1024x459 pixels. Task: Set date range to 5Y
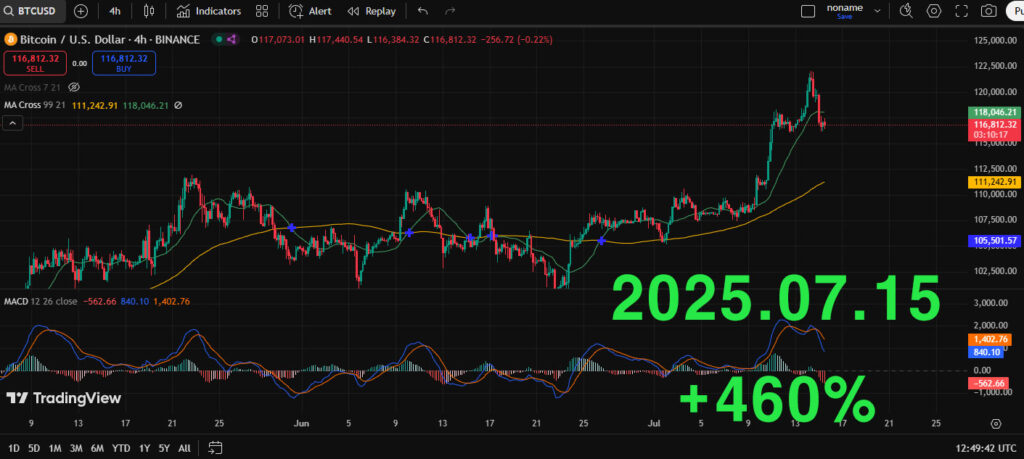pyautogui.click(x=164, y=448)
